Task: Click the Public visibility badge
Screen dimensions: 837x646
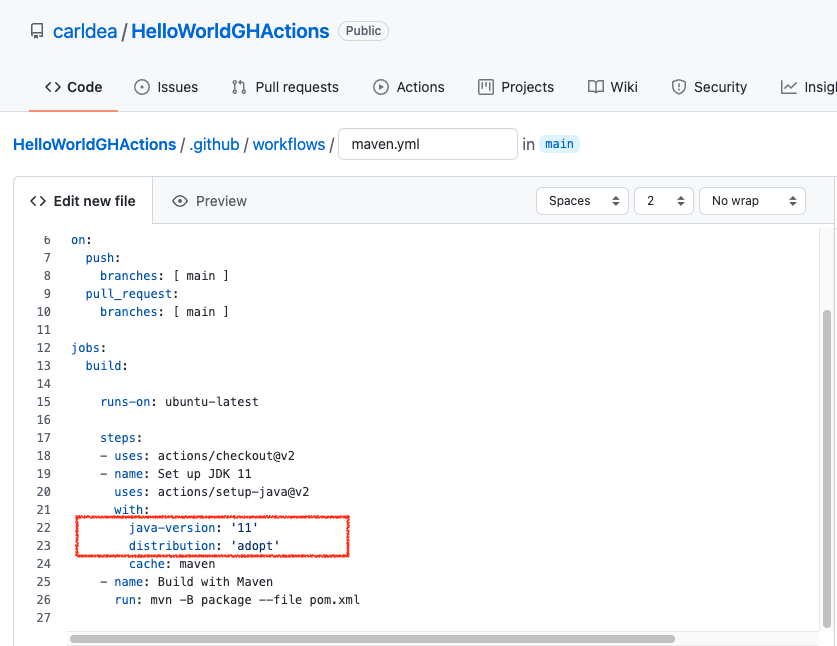Action: [x=363, y=31]
